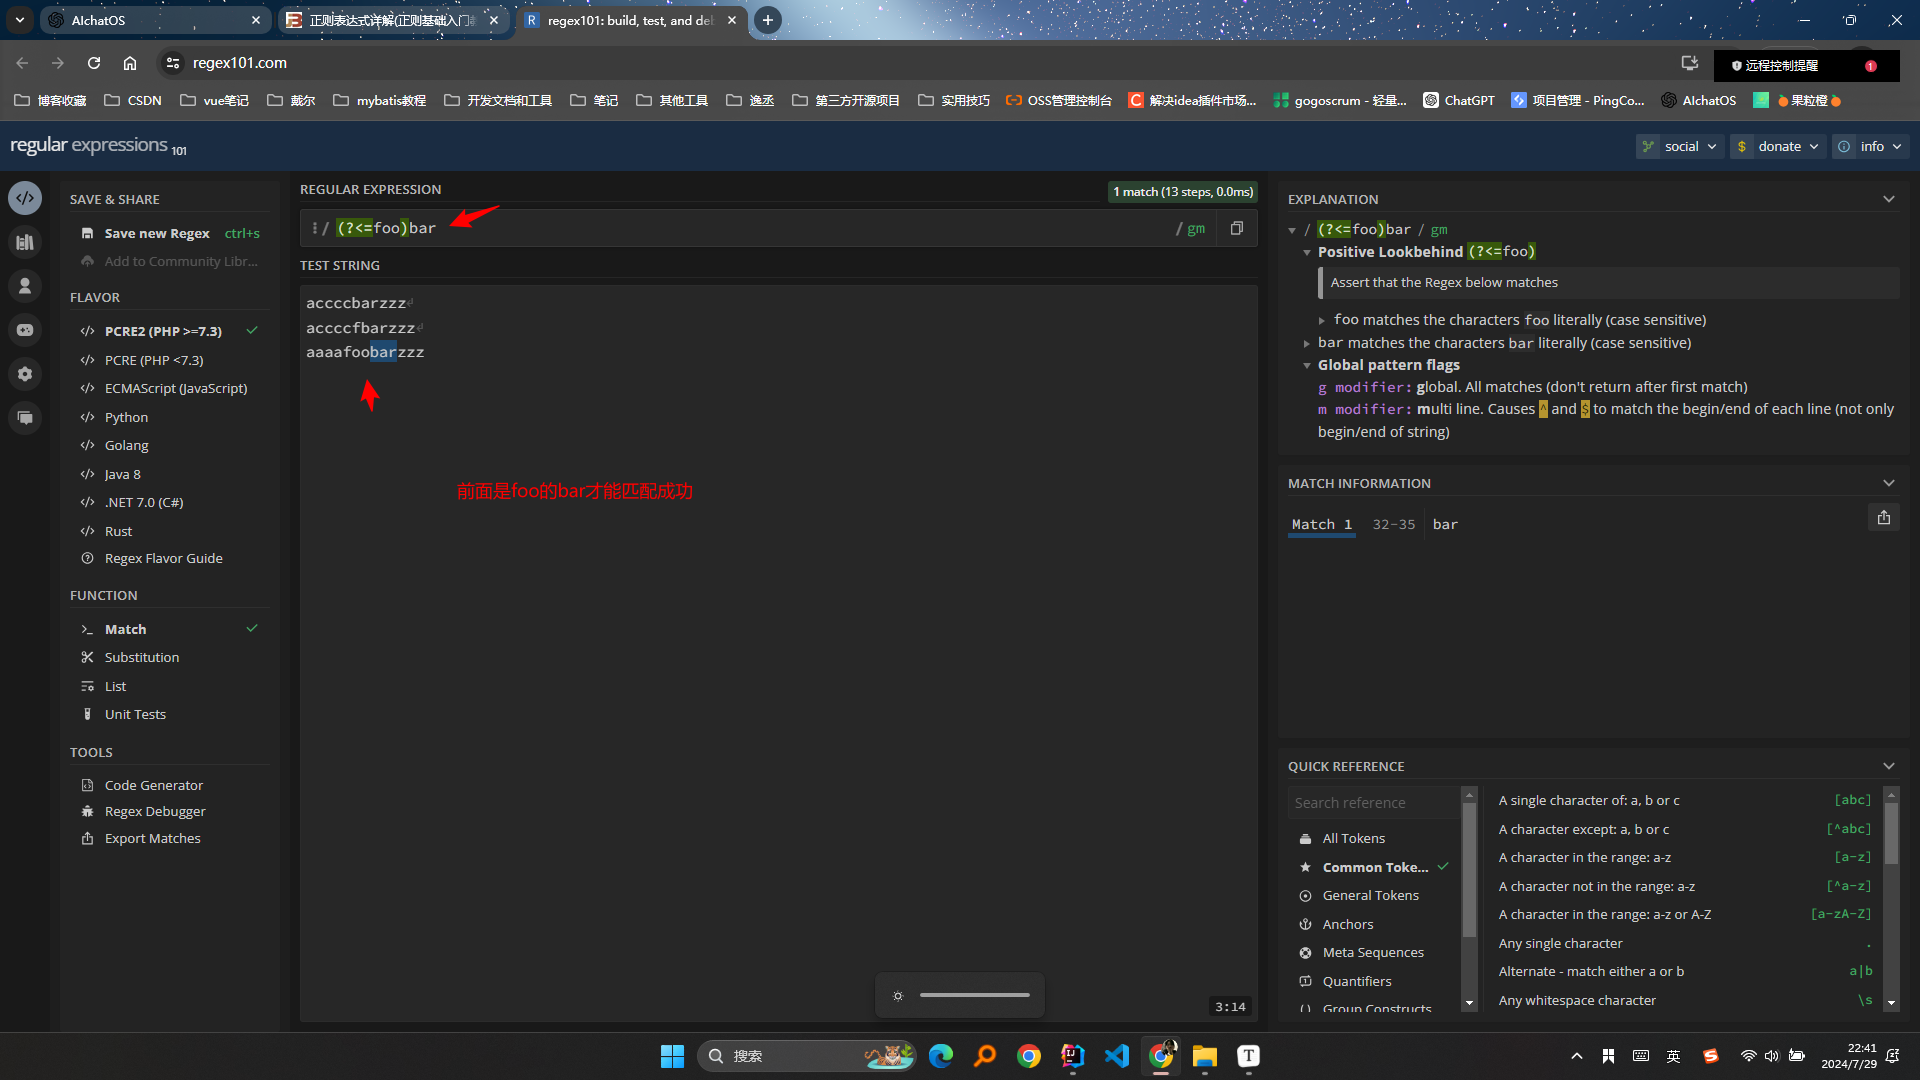
Task: Switch function to Substitution
Action: [142, 657]
